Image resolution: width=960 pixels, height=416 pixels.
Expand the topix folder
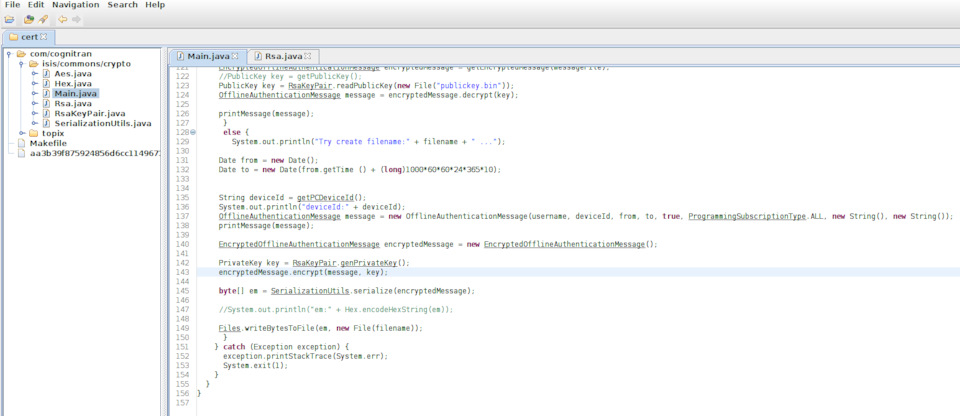point(21,133)
